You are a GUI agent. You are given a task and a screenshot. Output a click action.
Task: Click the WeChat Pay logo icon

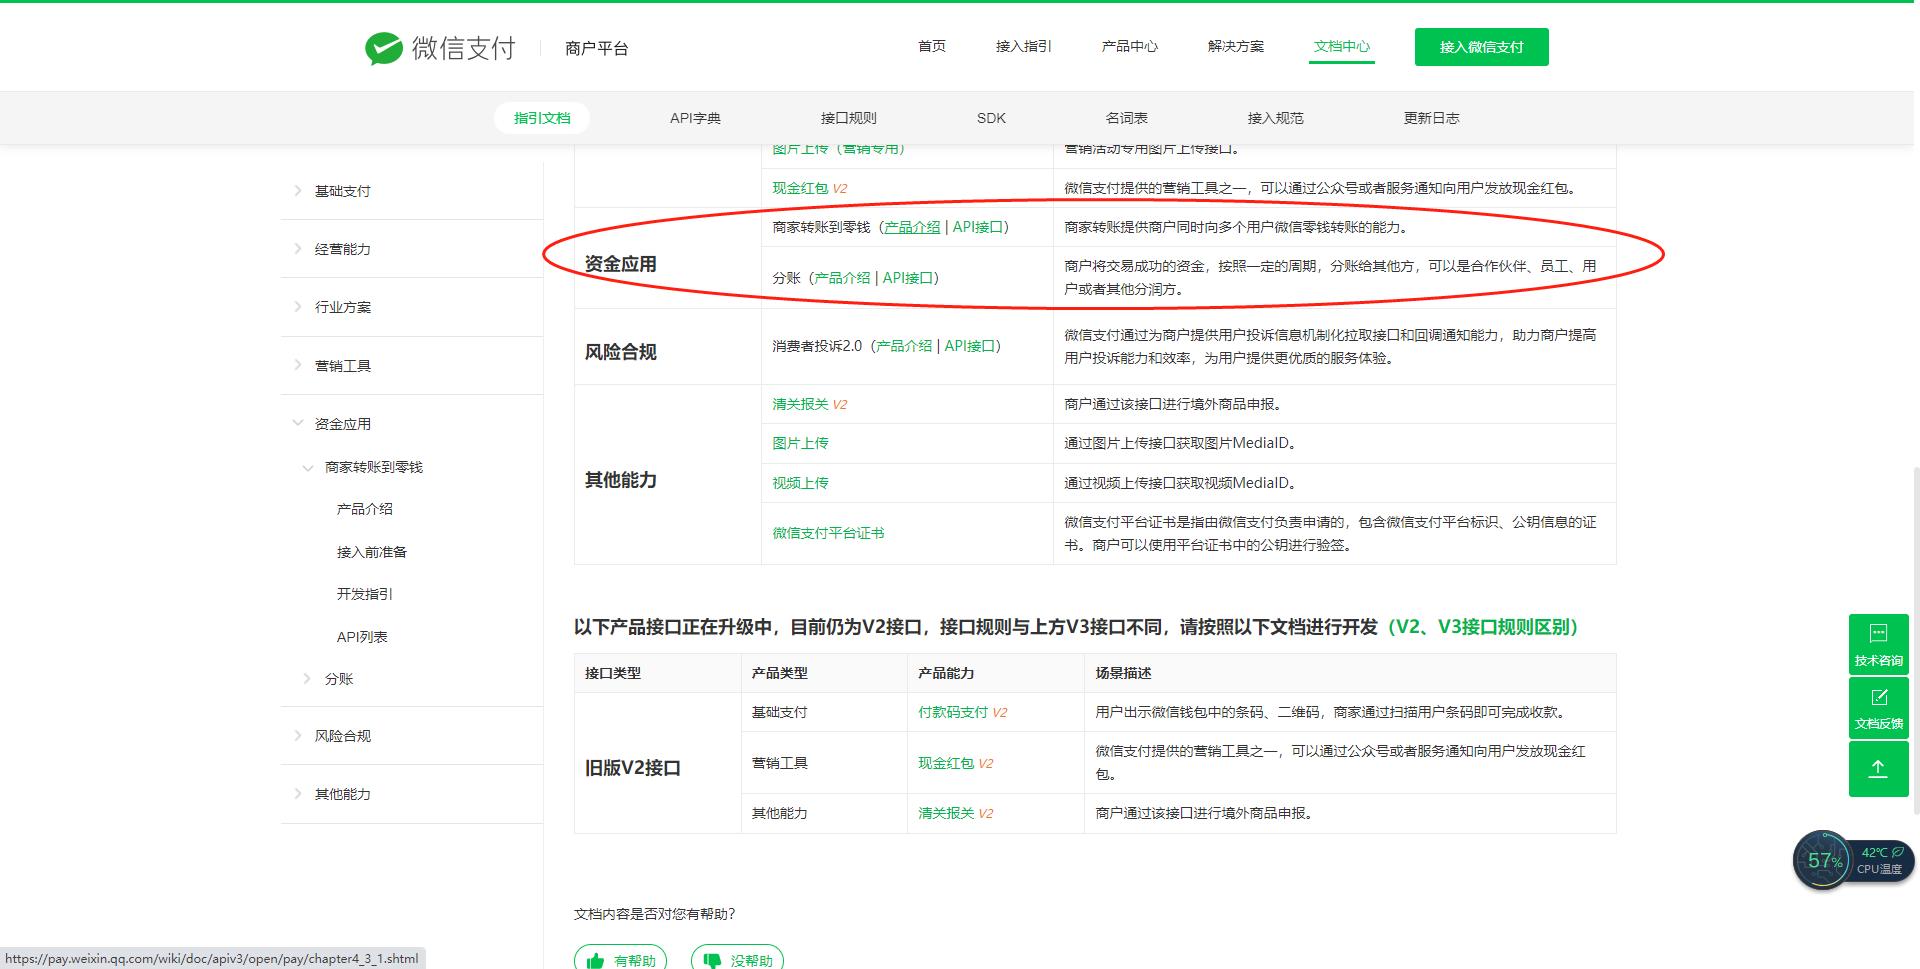[x=384, y=48]
